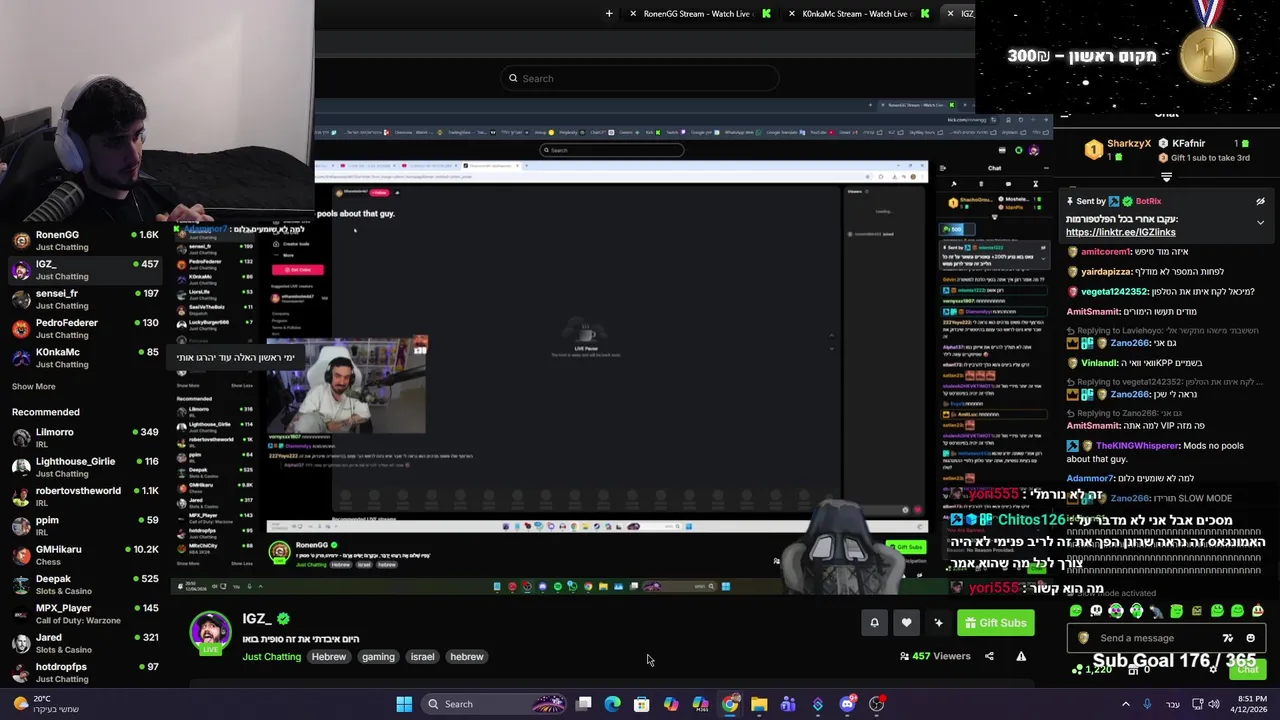Hide the pinned BotRix message
The width and height of the screenshot is (1280, 720).
coord(1260,201)
